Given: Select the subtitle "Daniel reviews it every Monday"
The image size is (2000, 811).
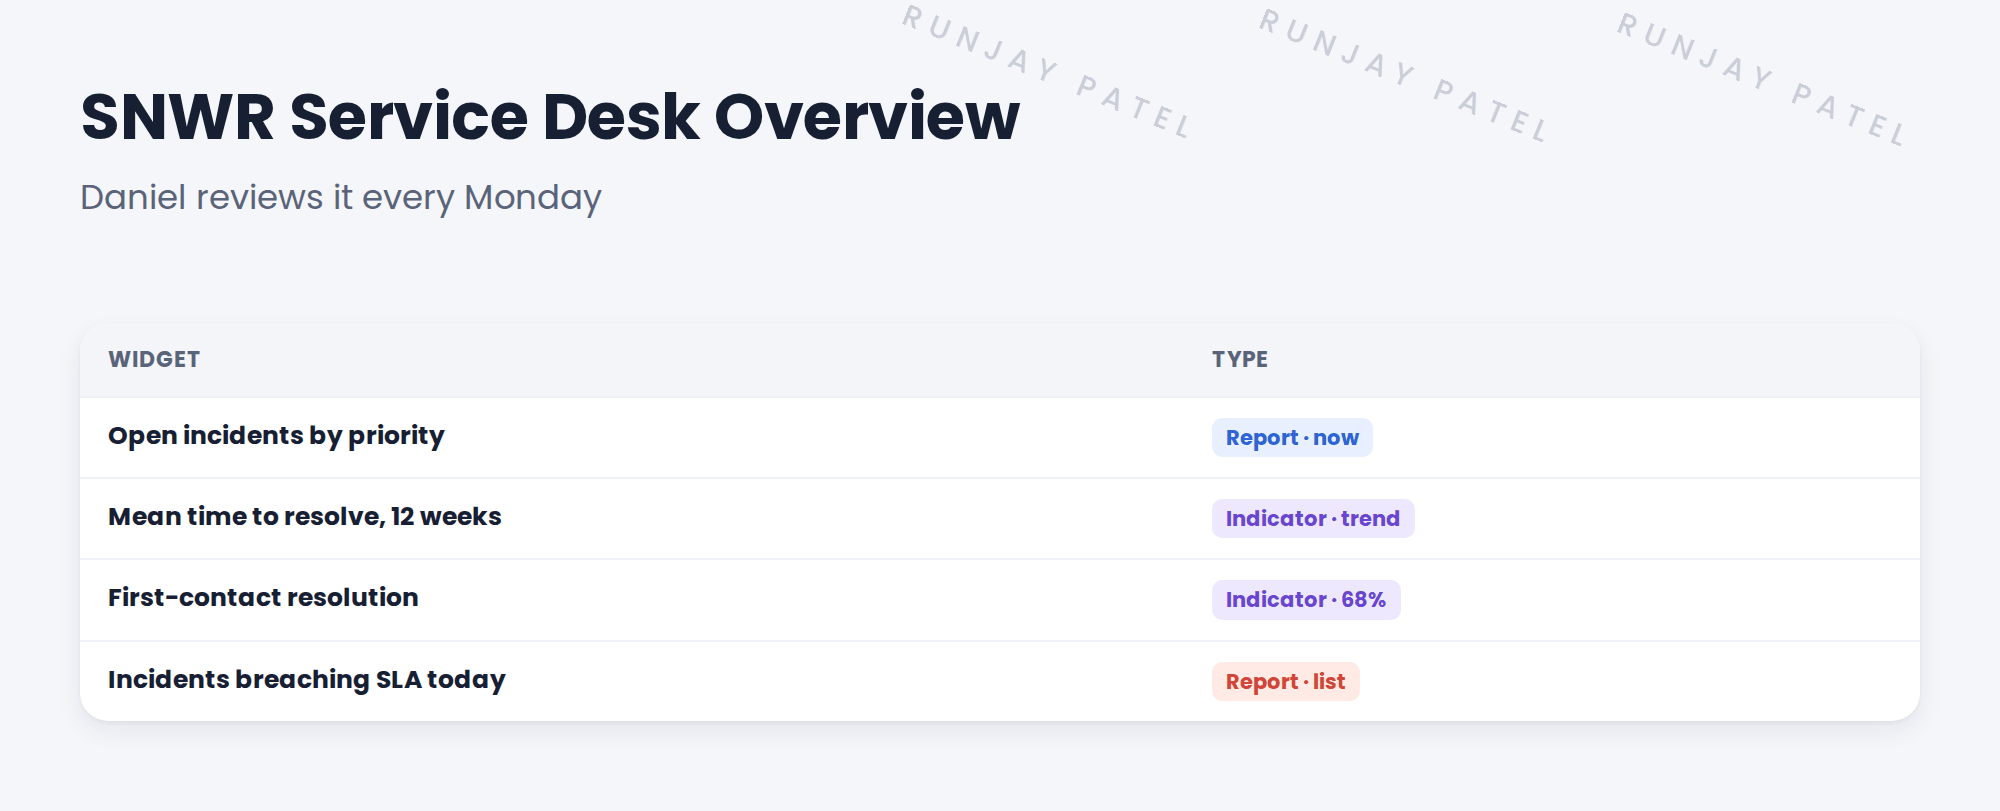Looking at the screenshot, I should coord(341,198).
